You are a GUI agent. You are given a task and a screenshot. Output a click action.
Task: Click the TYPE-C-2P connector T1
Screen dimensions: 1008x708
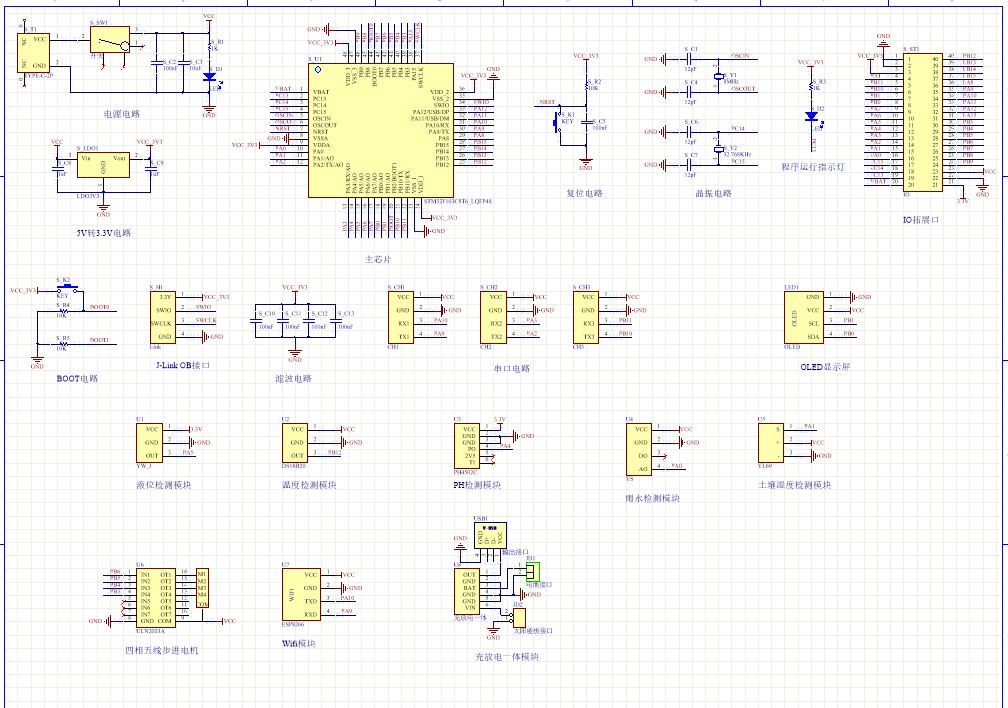pyautogui.click(x=33, y=53)
